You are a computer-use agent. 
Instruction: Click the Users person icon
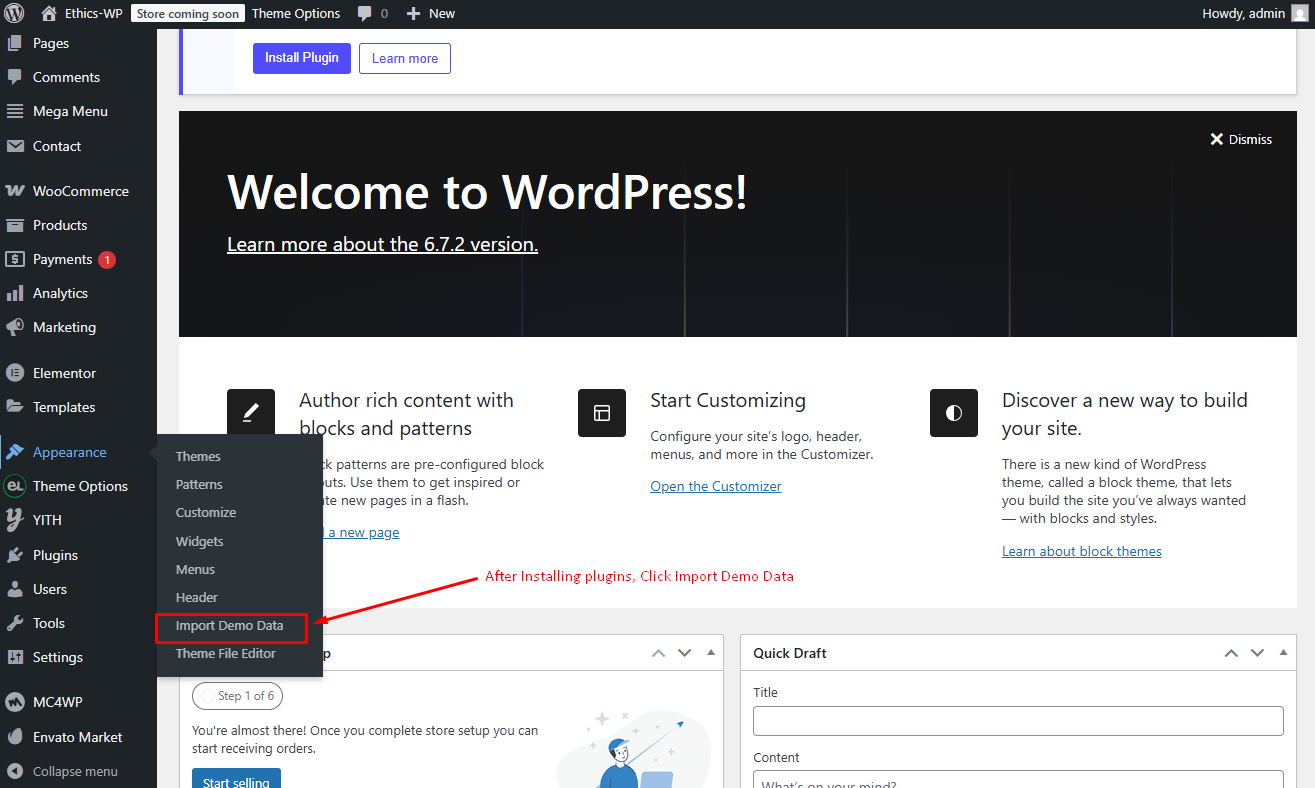click(x=15, y=589)
